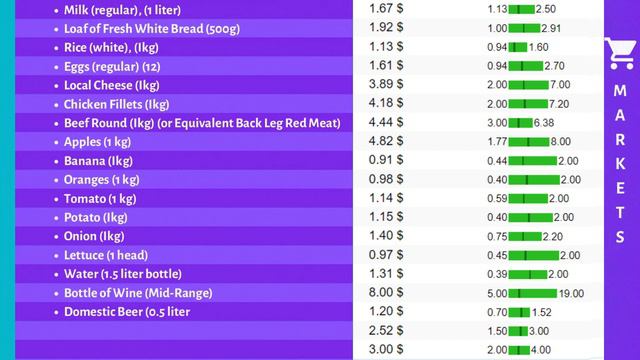640x360 pixels.
Task: Click the shopping cart icon above MARKETS
Action: click(621, 53)
